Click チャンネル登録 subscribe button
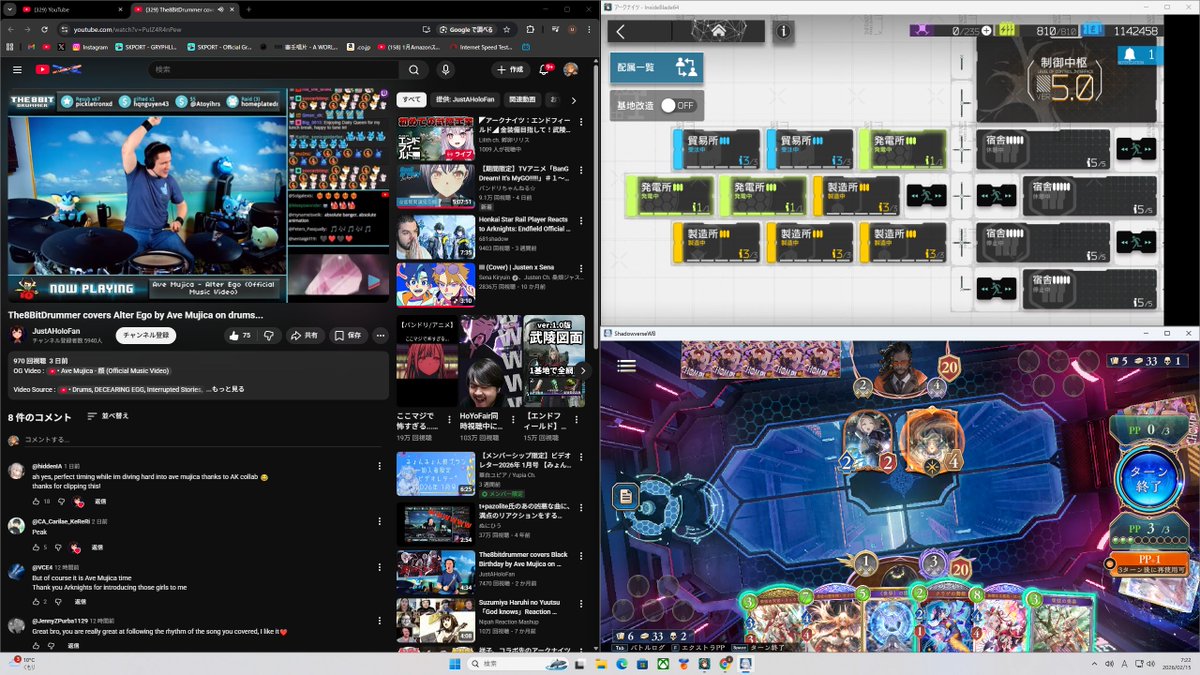Screen dimensions: 1200x675 146,336
